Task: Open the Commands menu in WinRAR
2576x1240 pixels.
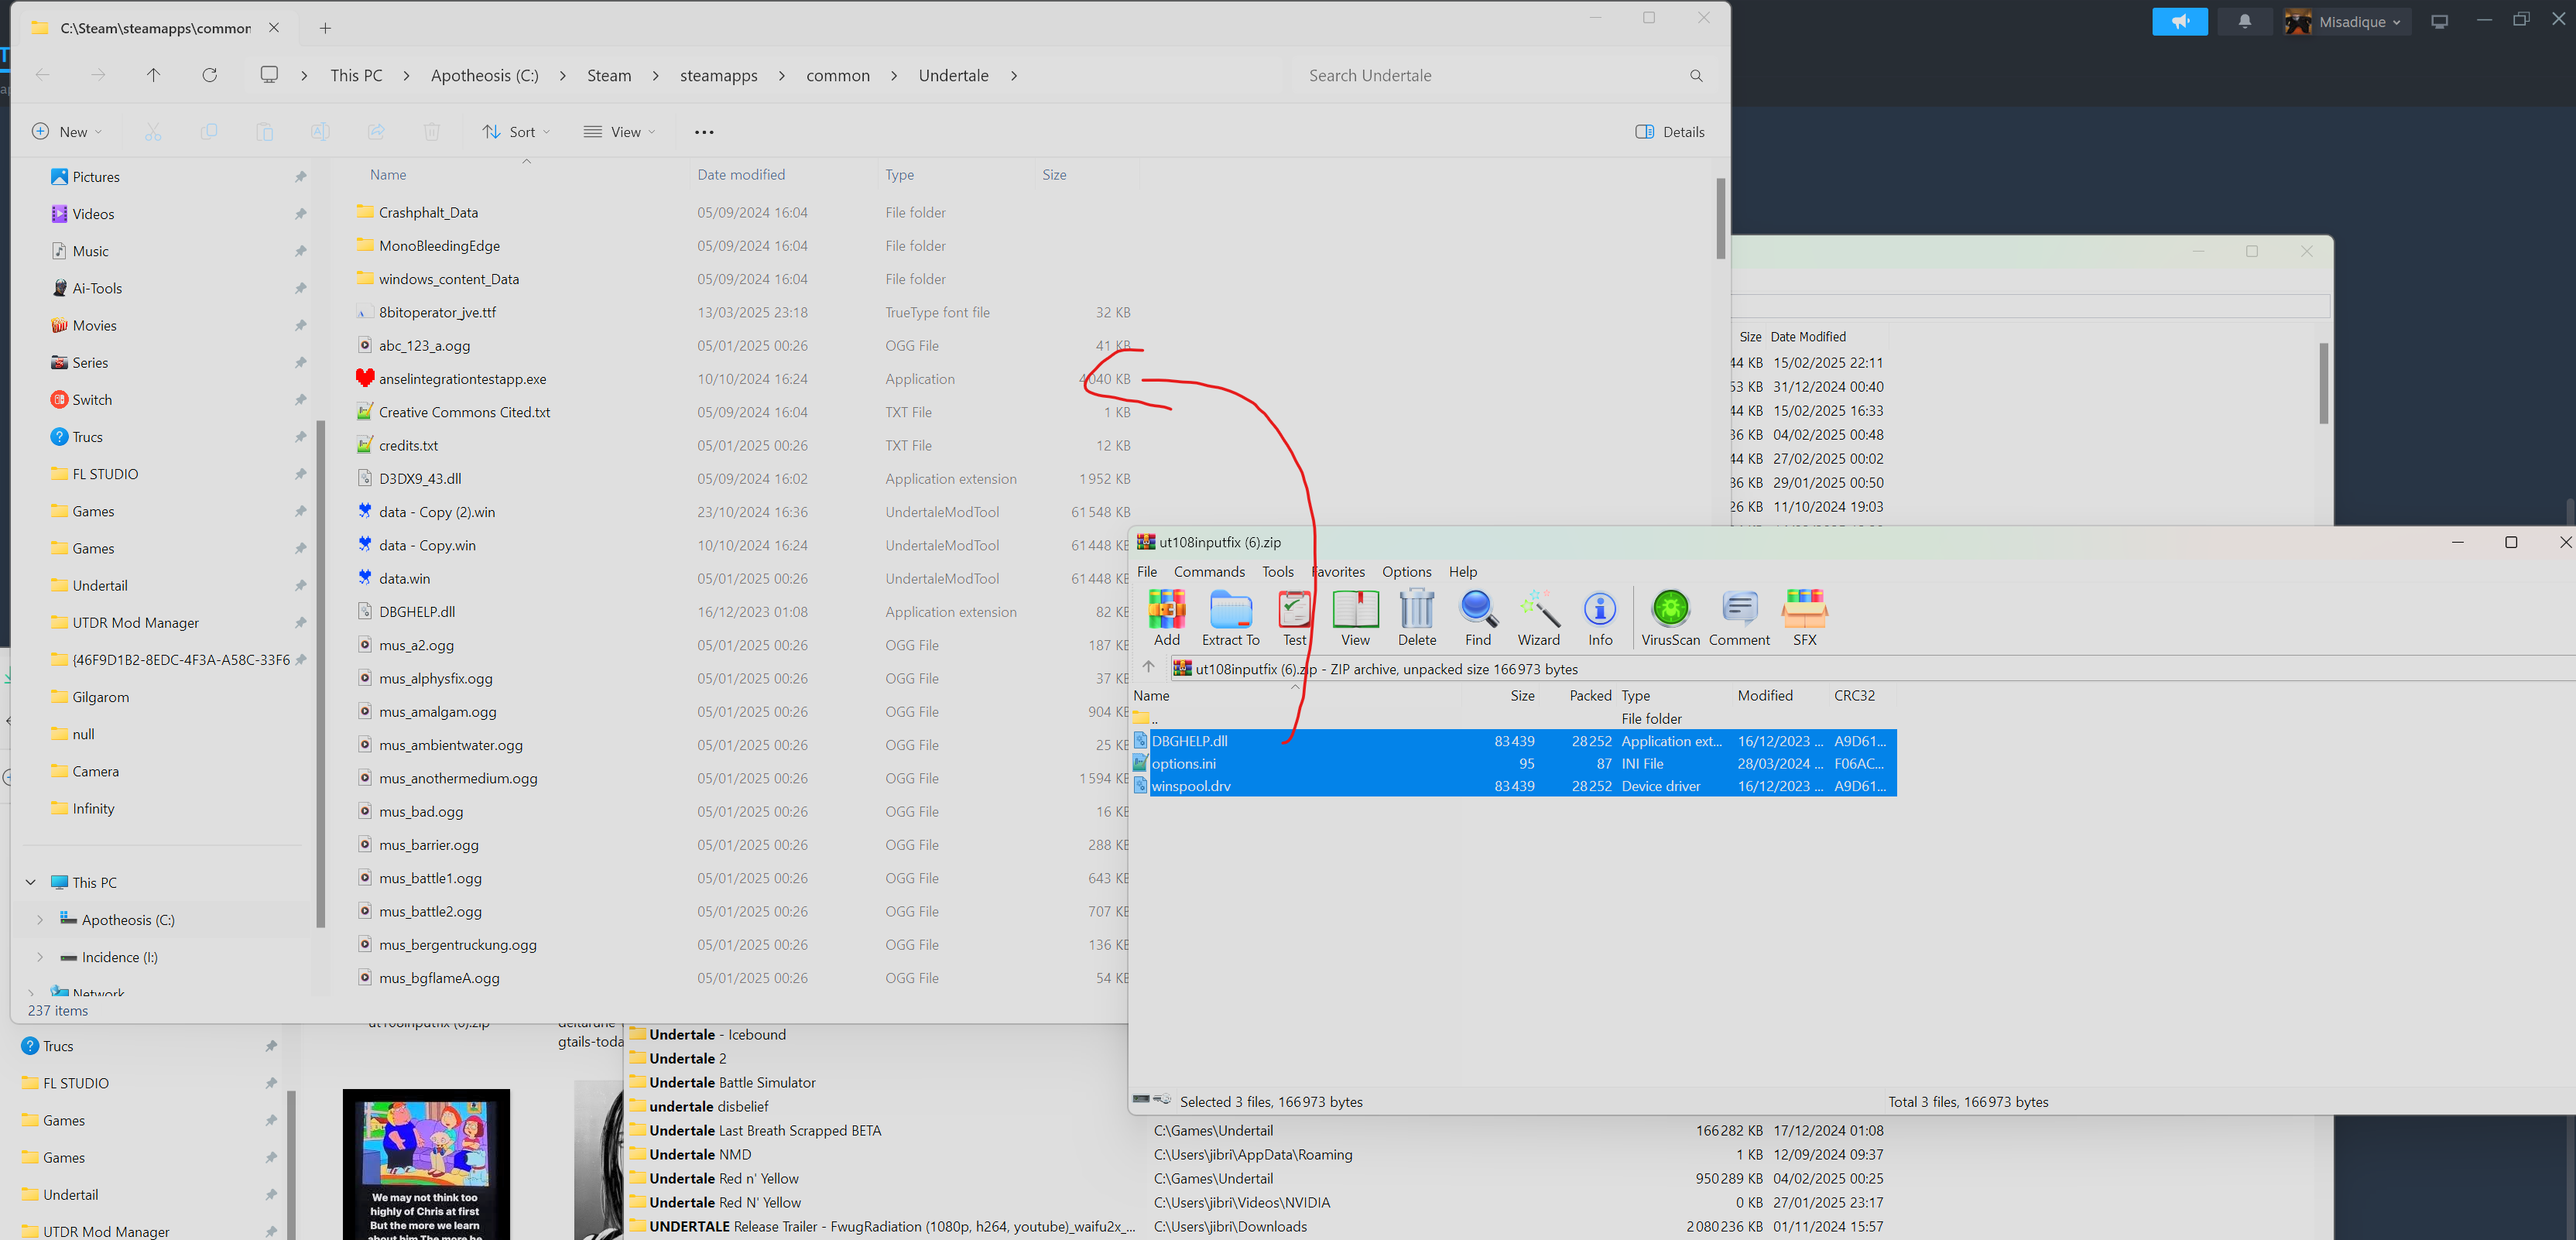Action: coord(1209,572)
